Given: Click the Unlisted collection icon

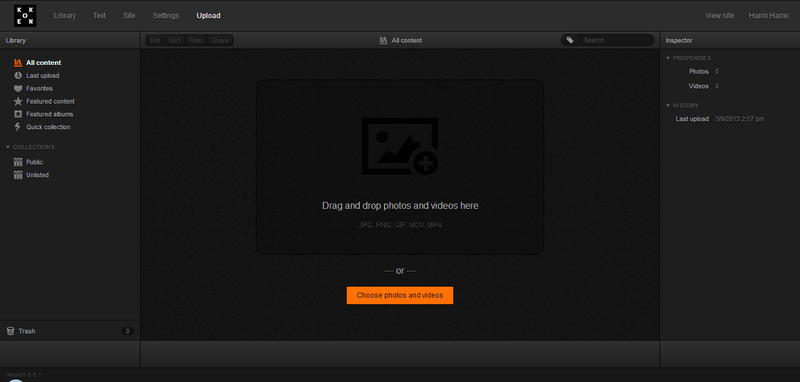Looking at the screenshot, I should [18, 175].
